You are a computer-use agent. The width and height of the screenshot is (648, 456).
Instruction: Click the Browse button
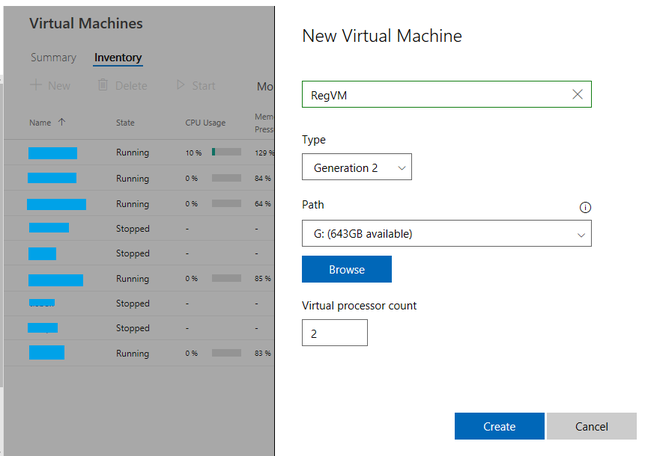click(347, 269)
